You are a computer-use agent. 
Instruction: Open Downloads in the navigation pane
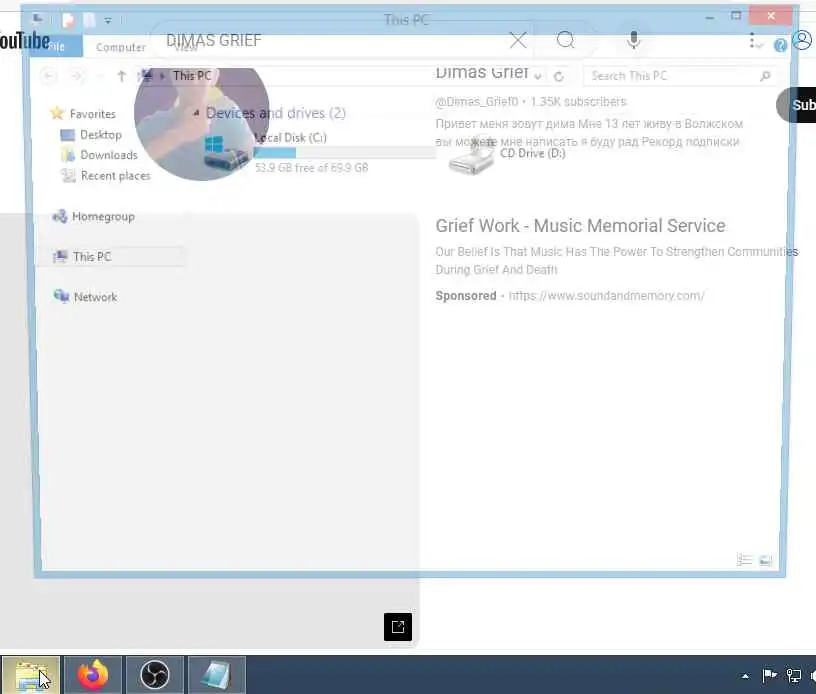click(x=99, y=155)
